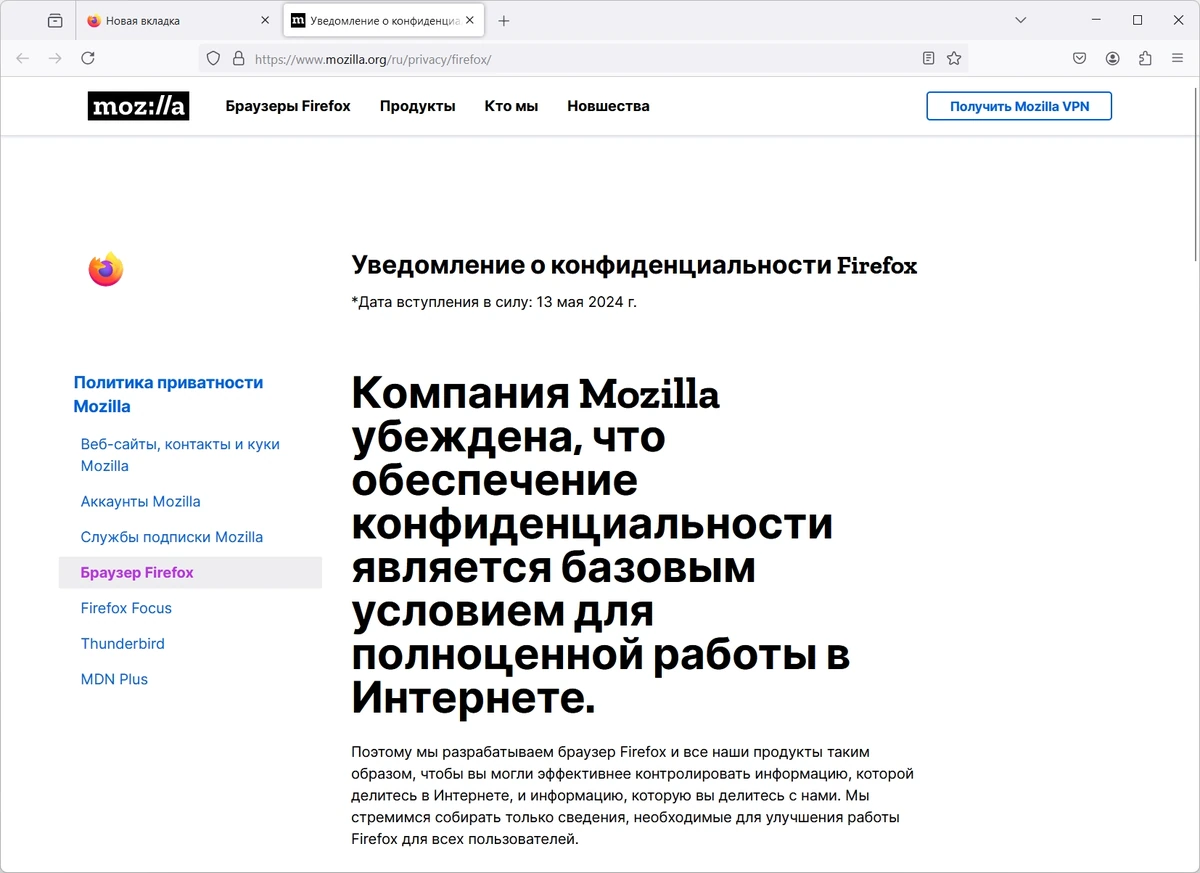Screen dimensions: 1200x873
Task: Open Firefox View icon in tab strip
Action: click(55, 20)
